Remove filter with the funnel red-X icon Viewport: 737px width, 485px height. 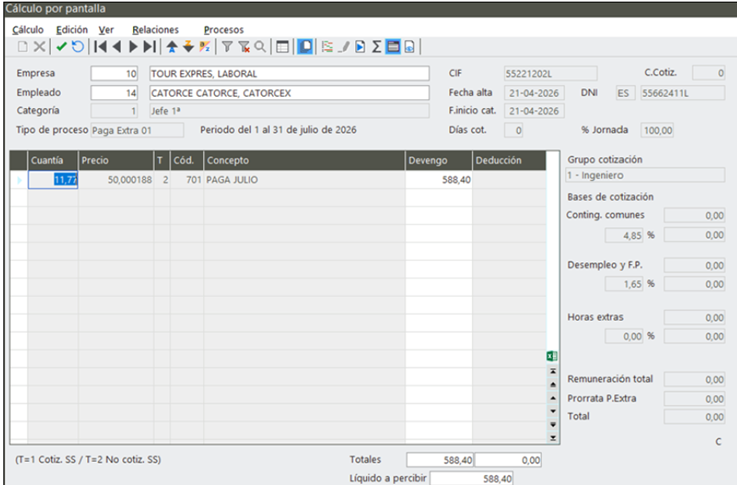point(243,47)
